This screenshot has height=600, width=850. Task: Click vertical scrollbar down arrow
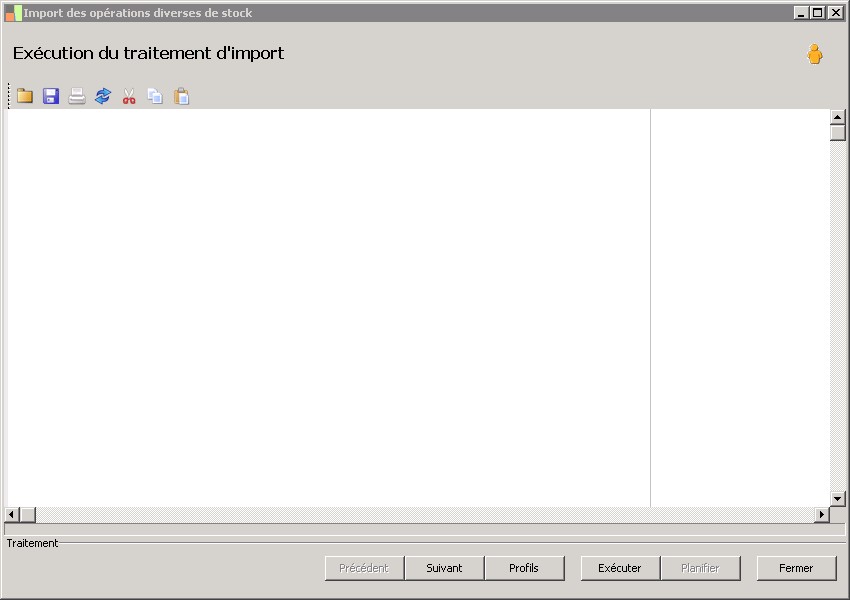(838, 499)
